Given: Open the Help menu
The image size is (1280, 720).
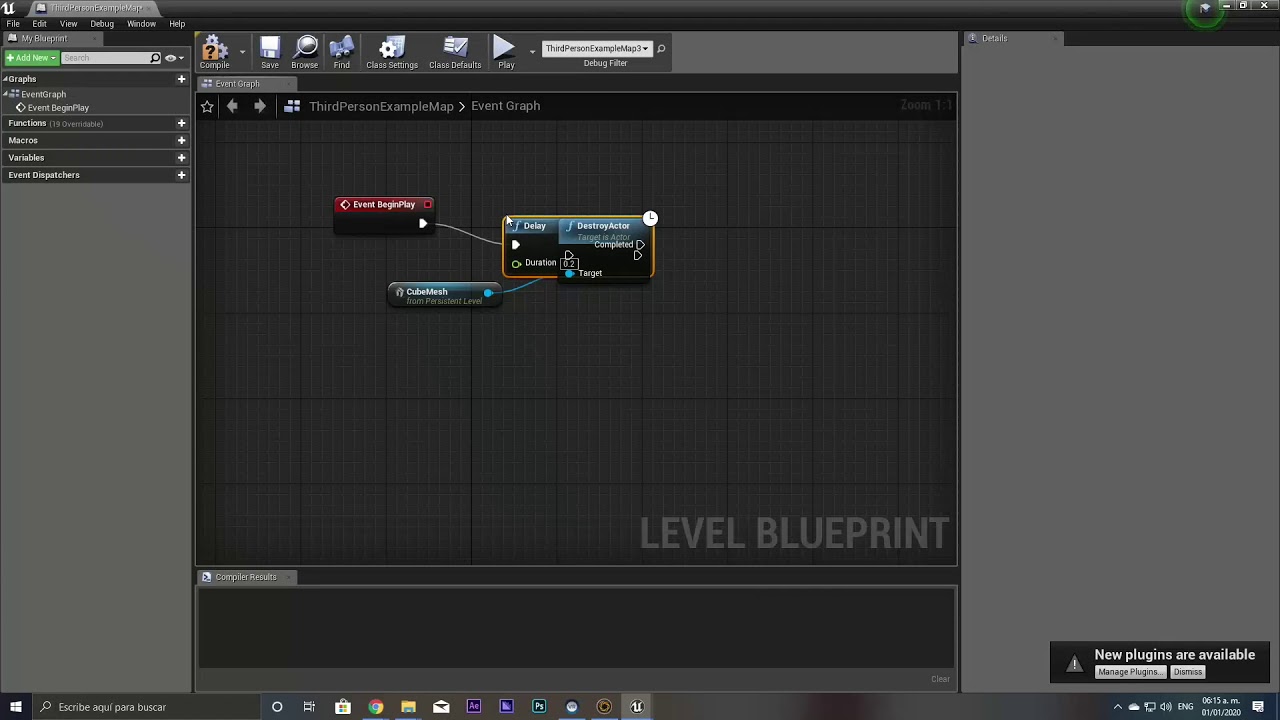Looking at the screenshot, I should coord(177,23).
